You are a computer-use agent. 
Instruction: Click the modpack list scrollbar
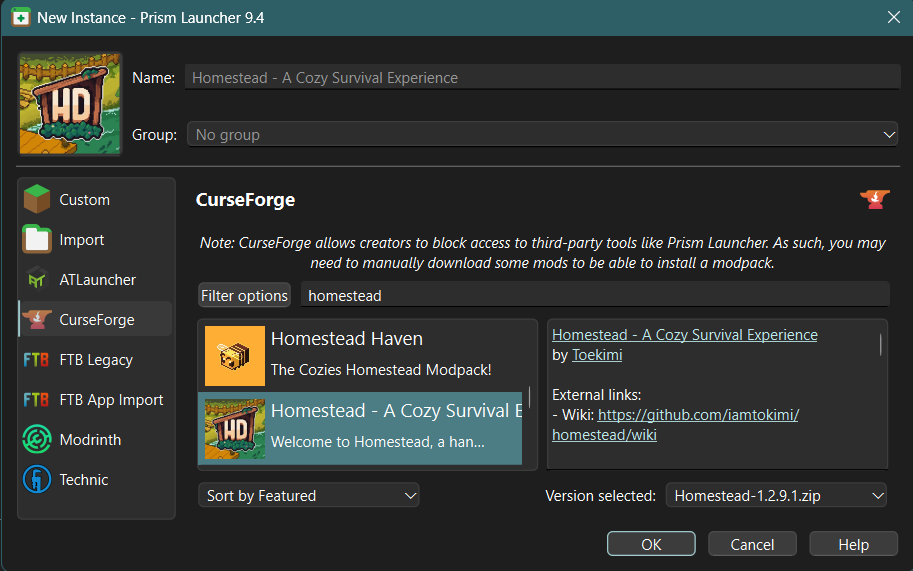[529, 397]
